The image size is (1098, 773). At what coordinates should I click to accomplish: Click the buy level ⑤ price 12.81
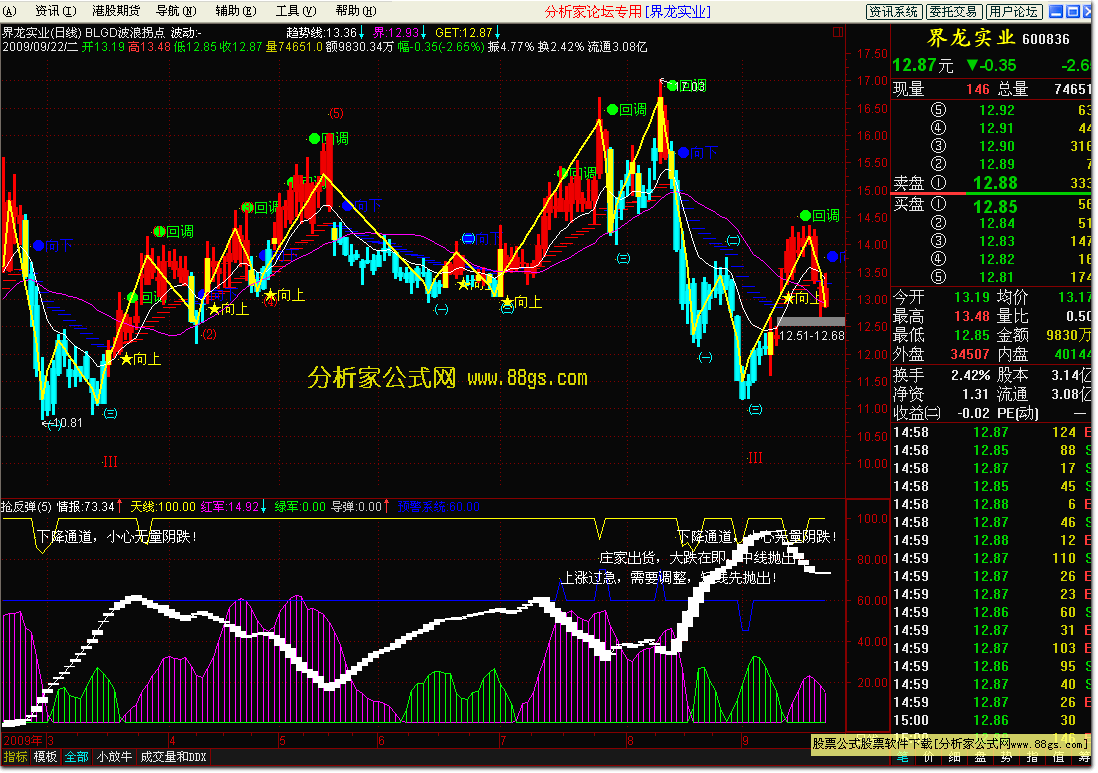coord(996,277)
